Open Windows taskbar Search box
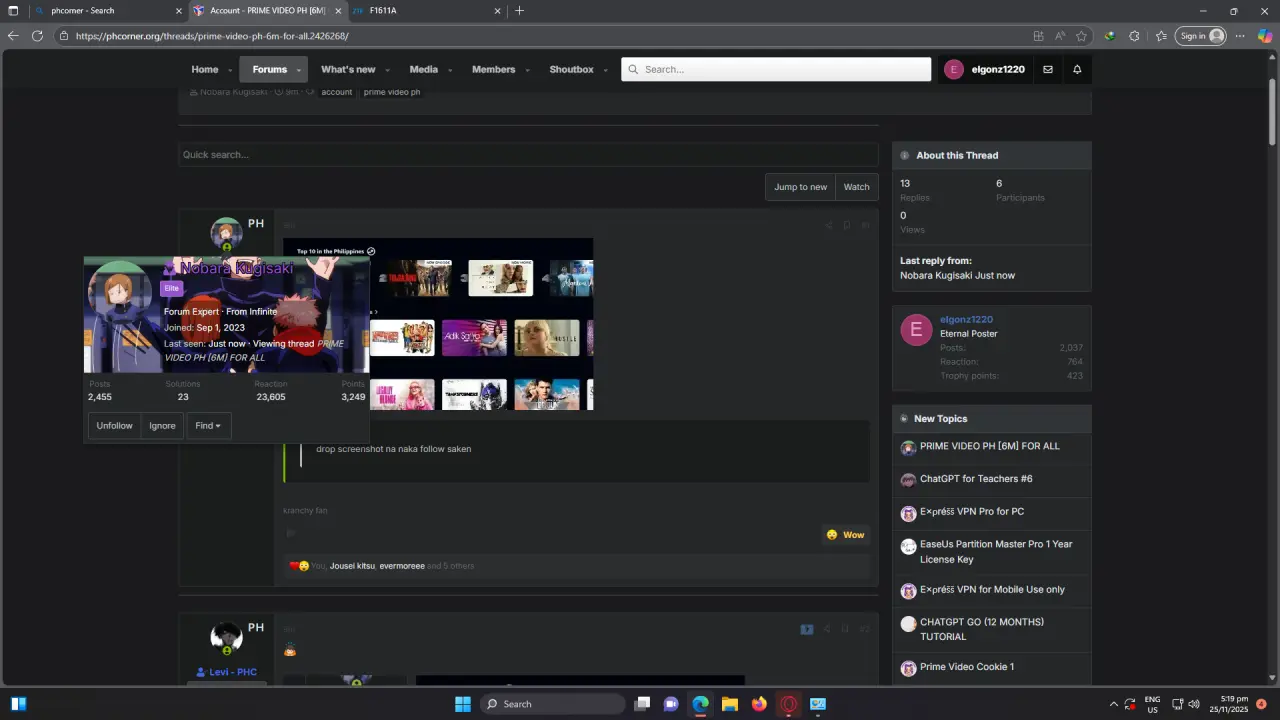 tap(553, 704)
